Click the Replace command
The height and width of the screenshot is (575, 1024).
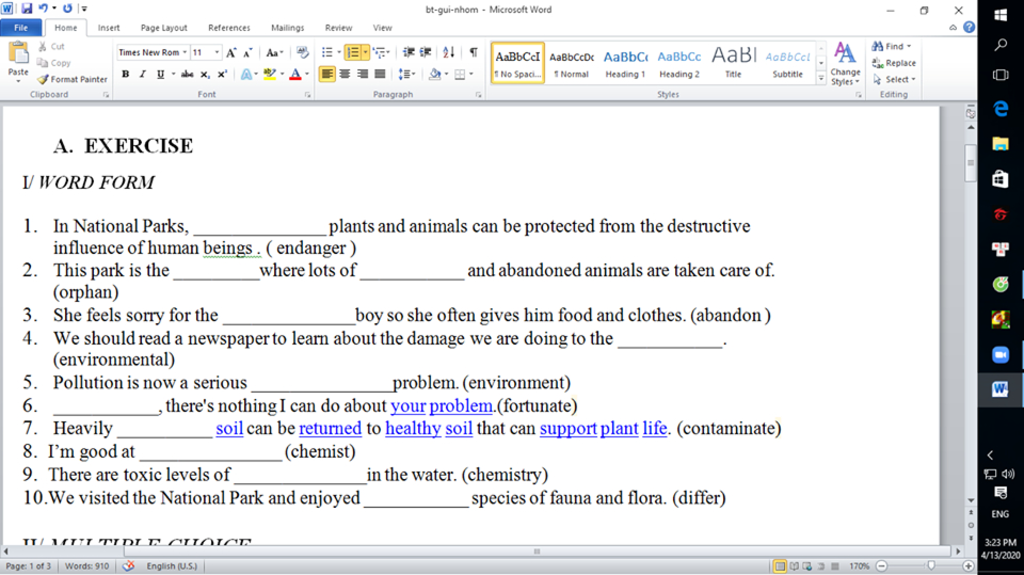pos(894,63)
